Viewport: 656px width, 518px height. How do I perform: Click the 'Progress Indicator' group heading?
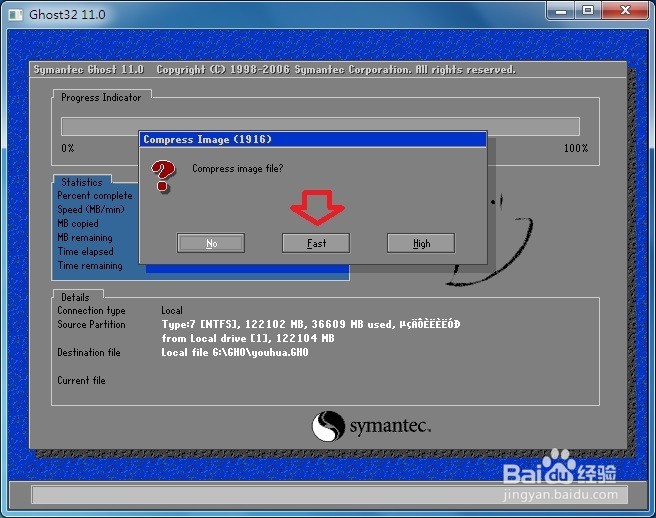coord(101,97)
